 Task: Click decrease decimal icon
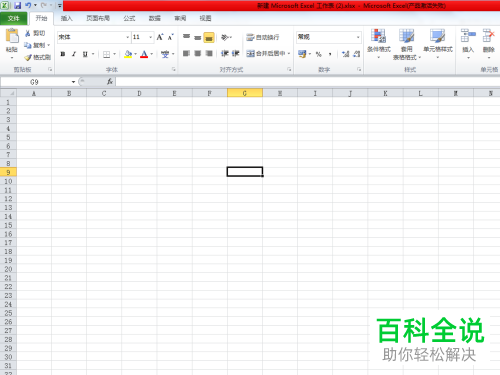357,54
